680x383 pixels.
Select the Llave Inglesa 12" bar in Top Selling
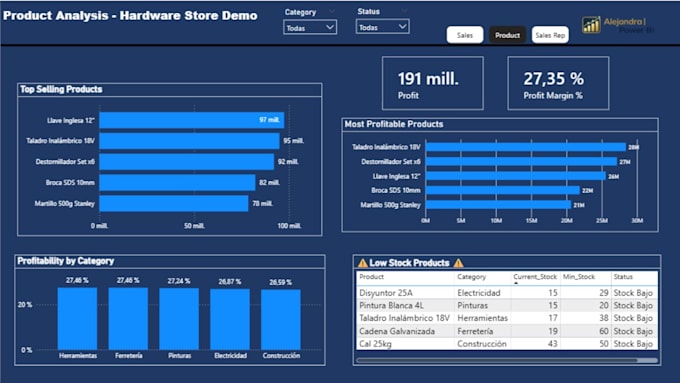[192, 120]
